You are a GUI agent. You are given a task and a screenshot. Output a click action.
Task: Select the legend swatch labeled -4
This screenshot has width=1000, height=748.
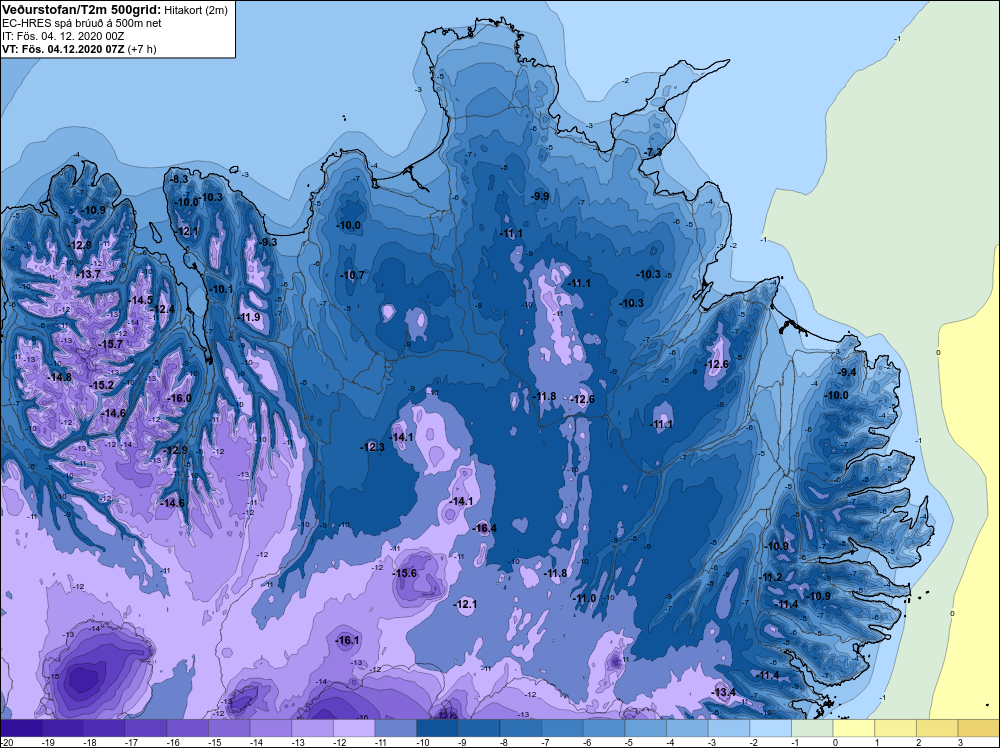pos(688,728)
